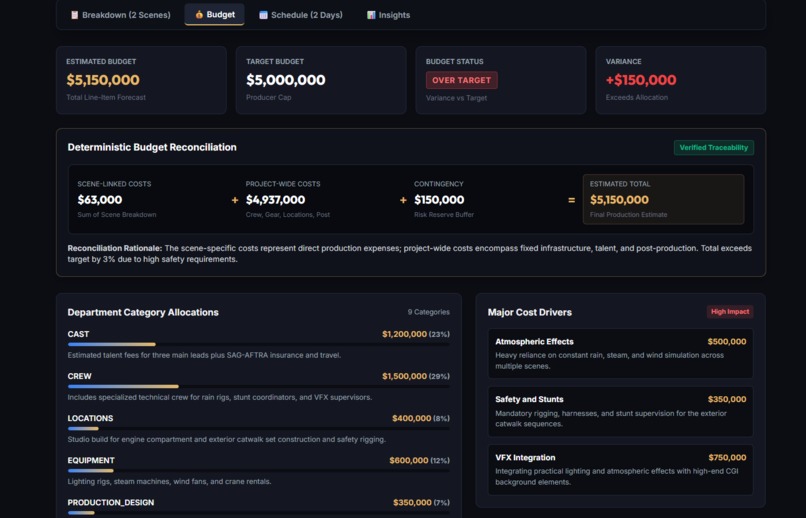Click the $350,000 (7%) production design amount

click(422, 503)
